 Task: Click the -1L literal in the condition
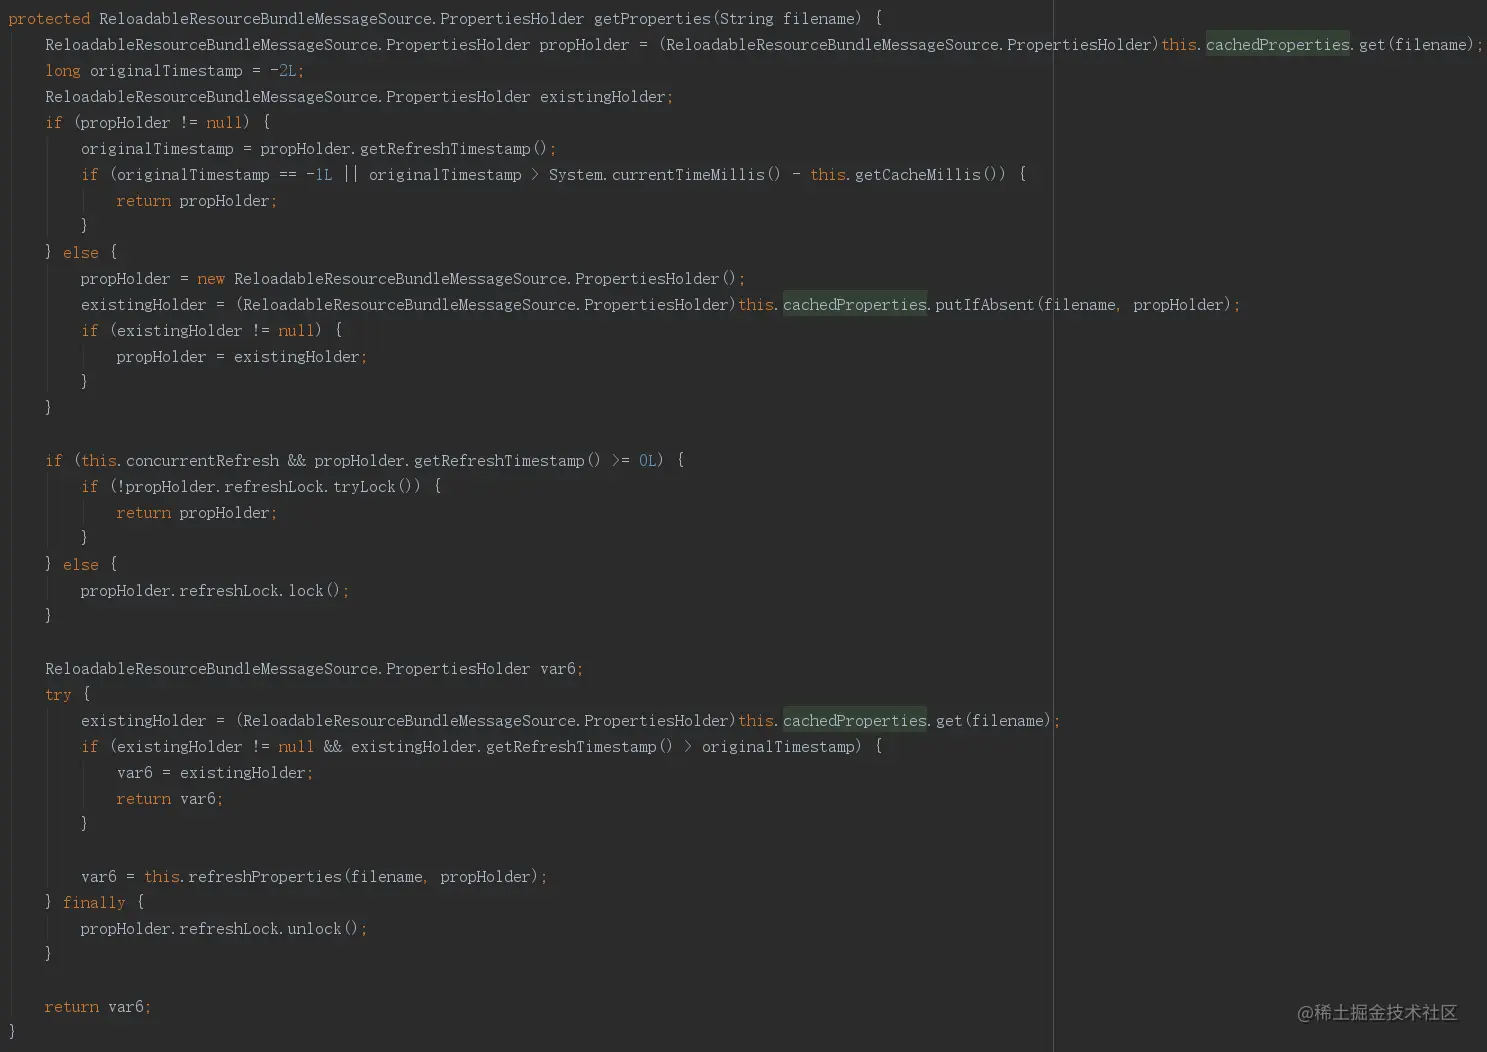319,174
